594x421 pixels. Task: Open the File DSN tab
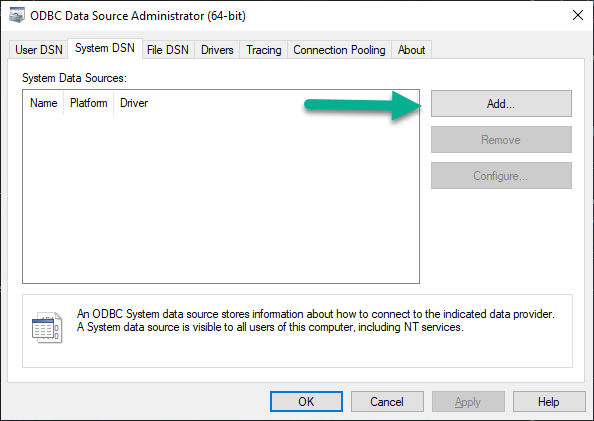168,50
